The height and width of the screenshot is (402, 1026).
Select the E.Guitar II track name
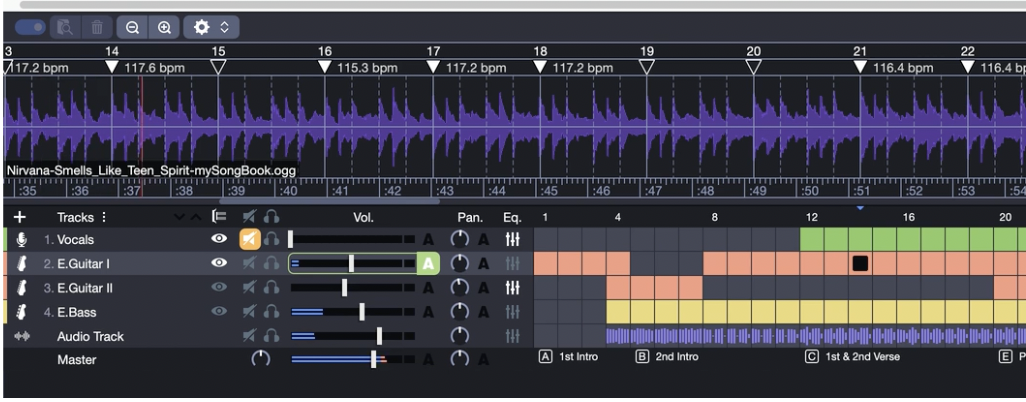tap(84, 288)
